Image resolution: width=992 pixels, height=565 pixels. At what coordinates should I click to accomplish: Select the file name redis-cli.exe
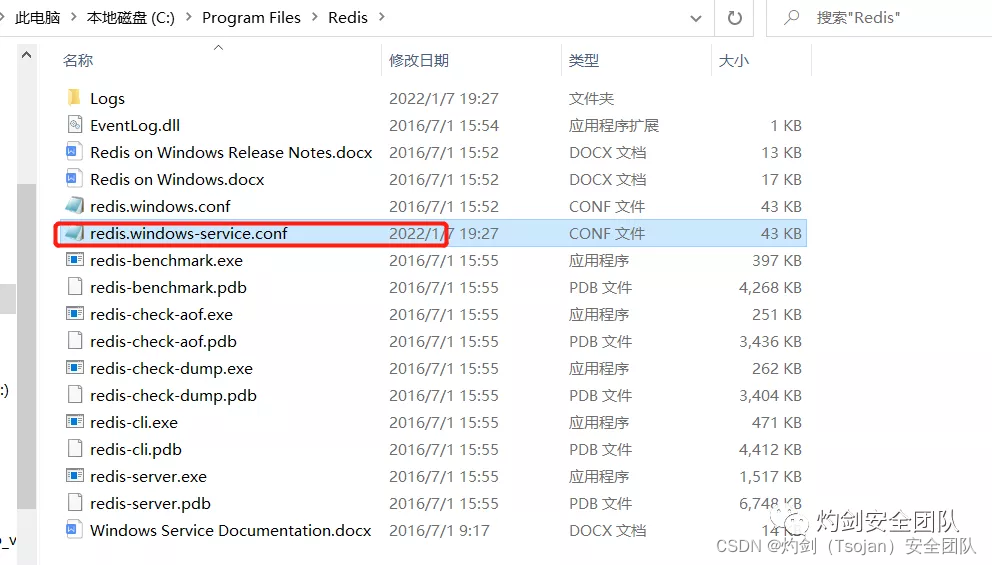(133, 423)
